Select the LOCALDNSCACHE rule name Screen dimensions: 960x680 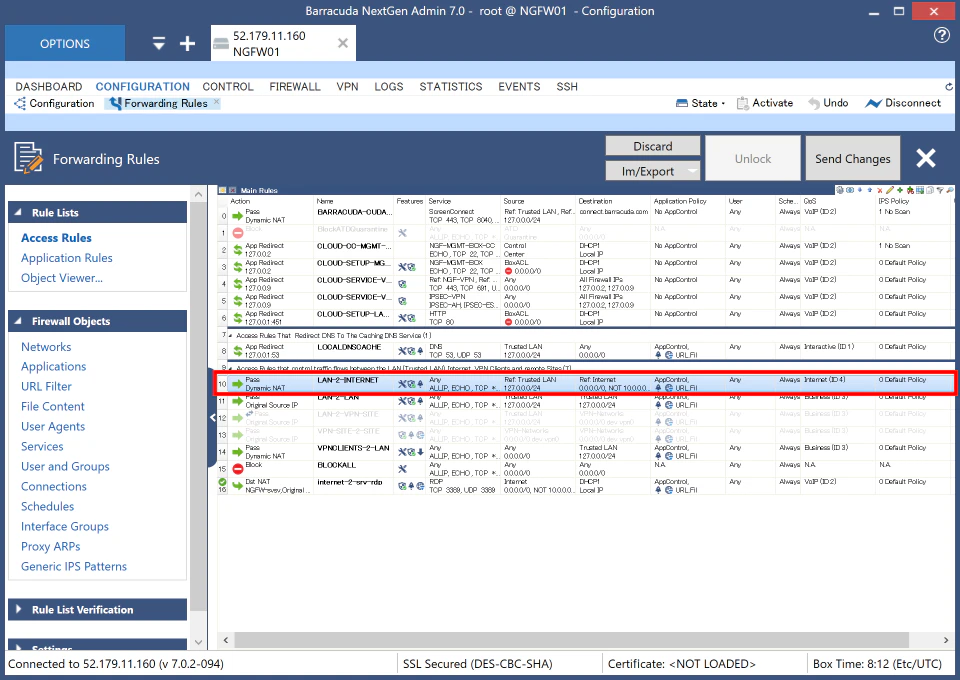(x=349, y=347)
